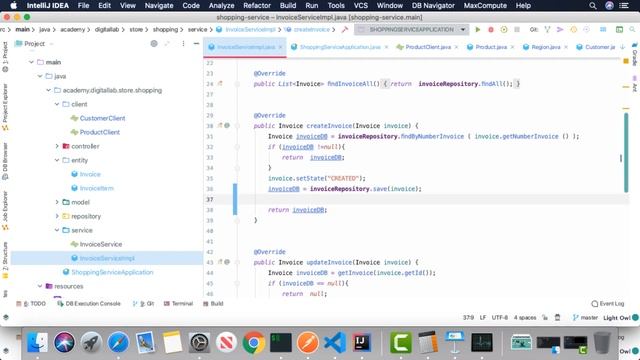Open the DB Navigator menu
The width and height of the screenshot is (640, 360).
pyautogui.click(x=433, y=6)
